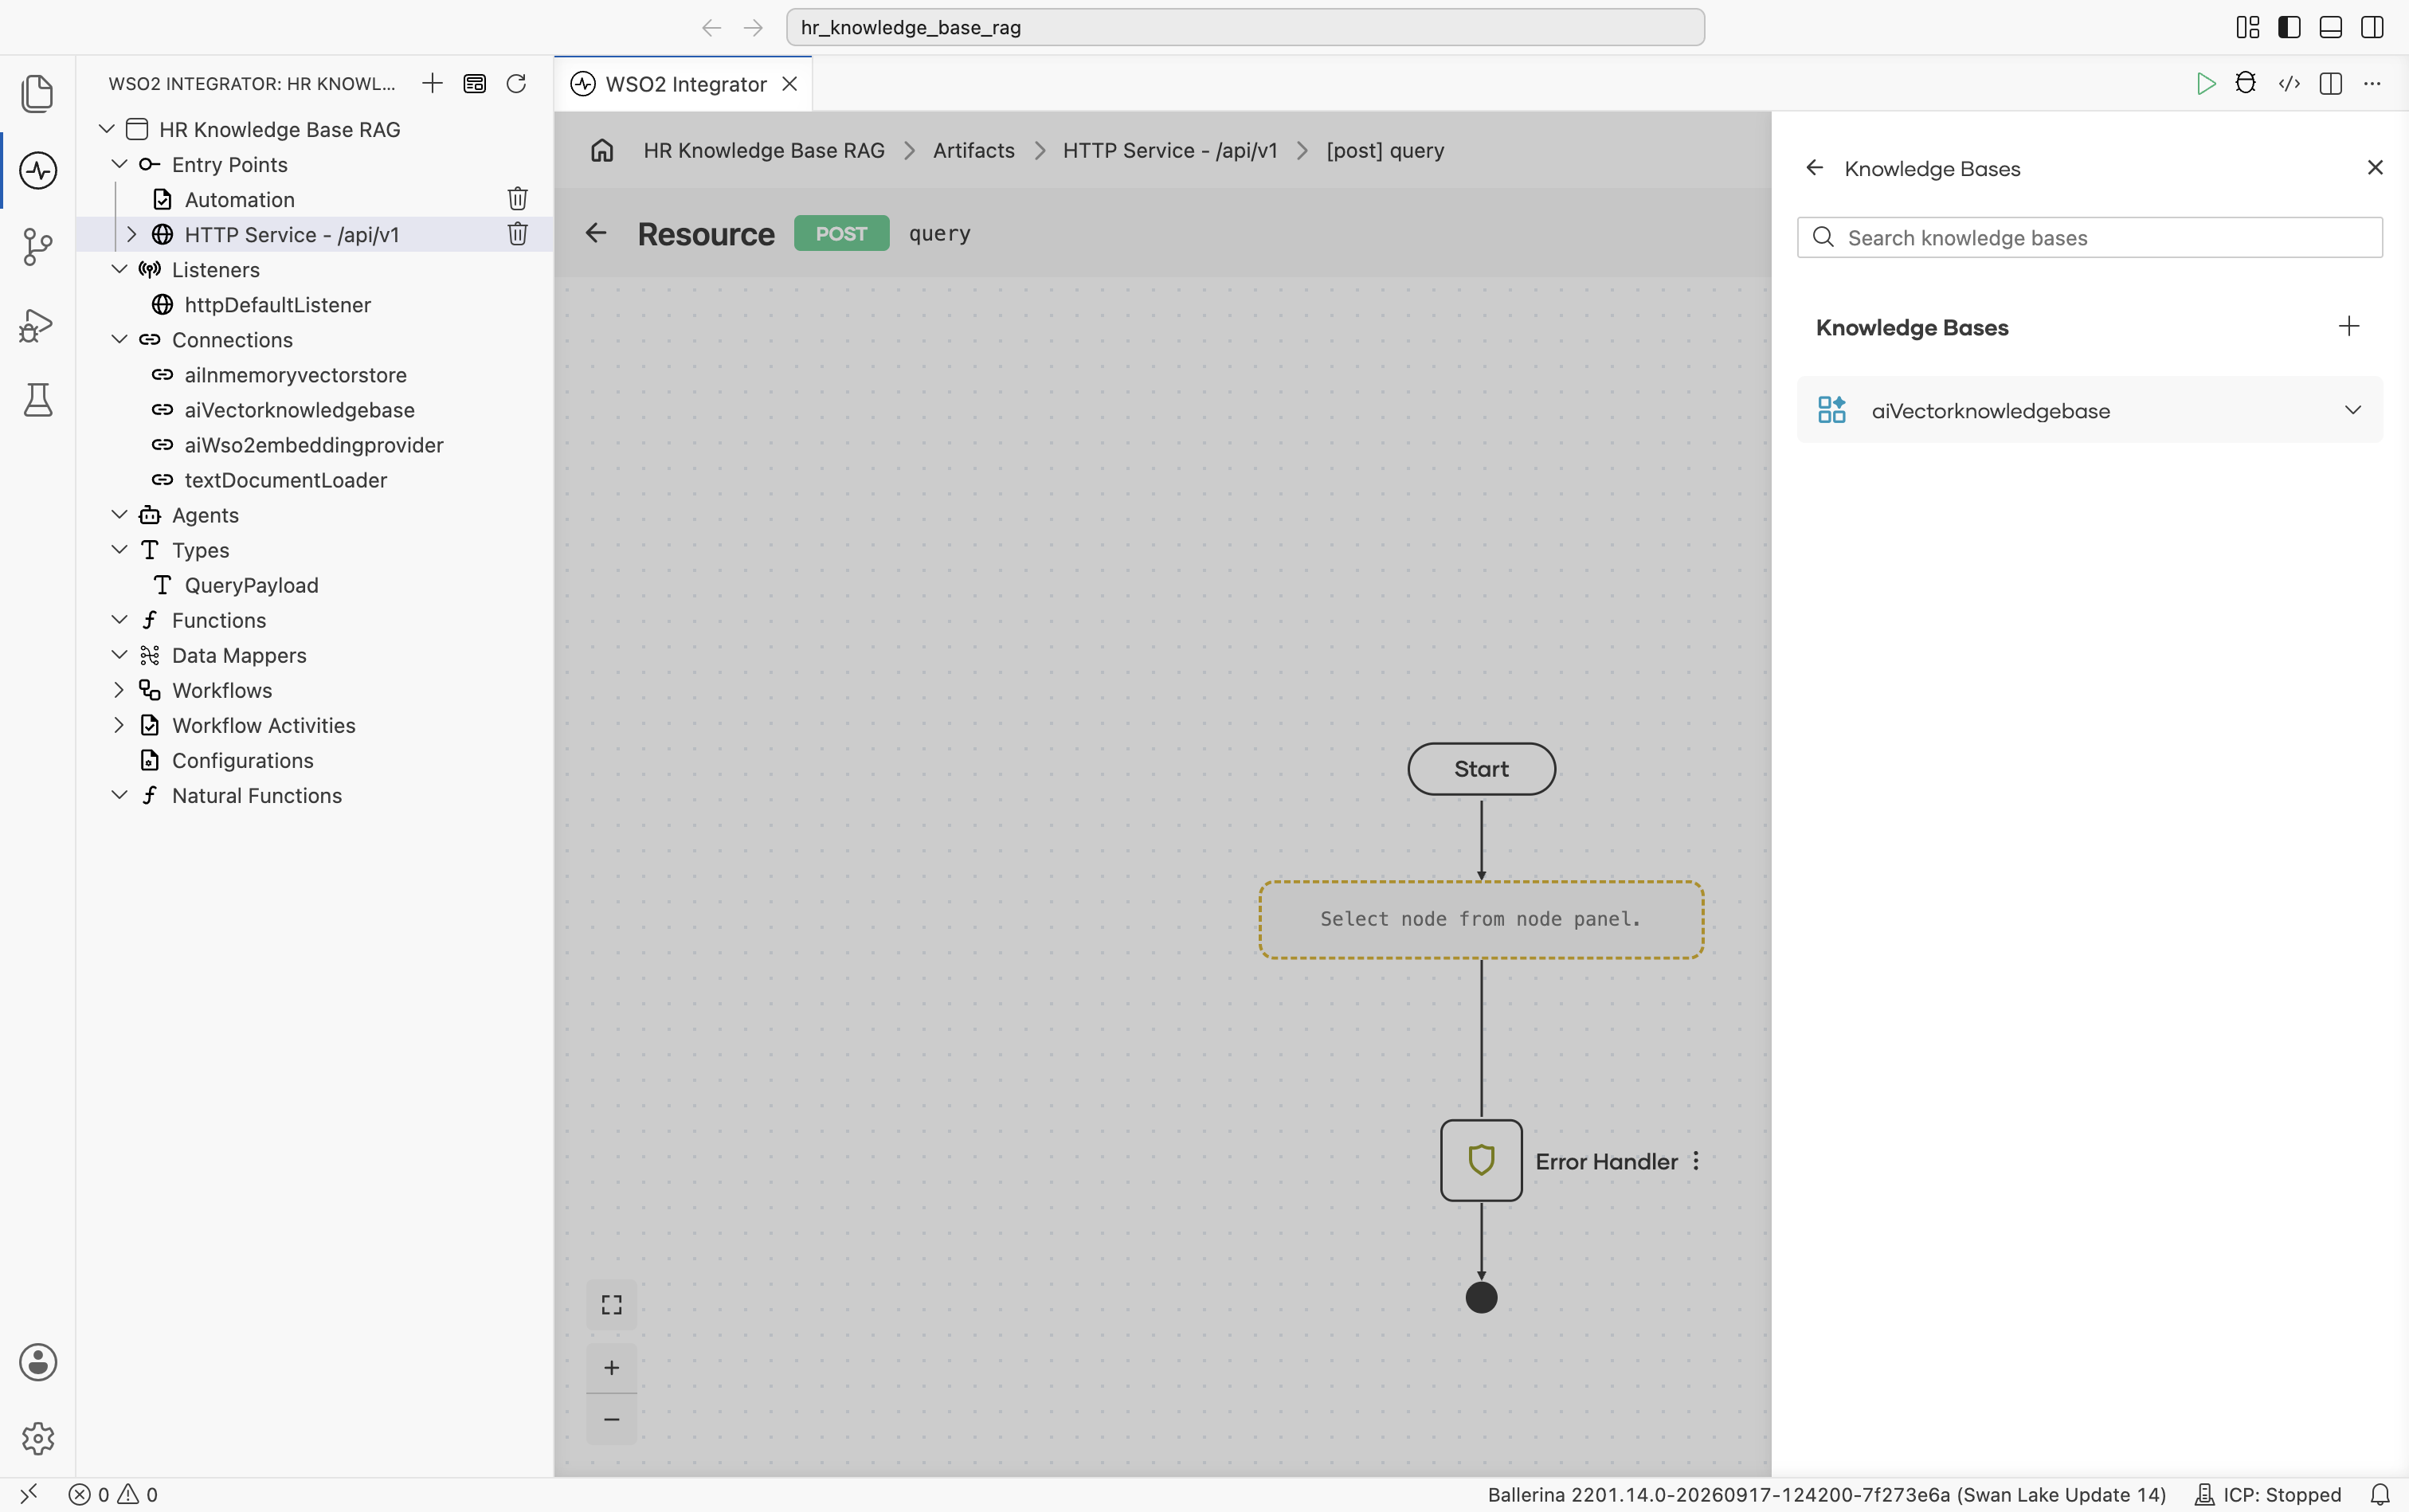This screenshot has width=2409, height=1512.
Task: Click hr_knowledge_base_rag command center box
Action: tap(1245, 27)
